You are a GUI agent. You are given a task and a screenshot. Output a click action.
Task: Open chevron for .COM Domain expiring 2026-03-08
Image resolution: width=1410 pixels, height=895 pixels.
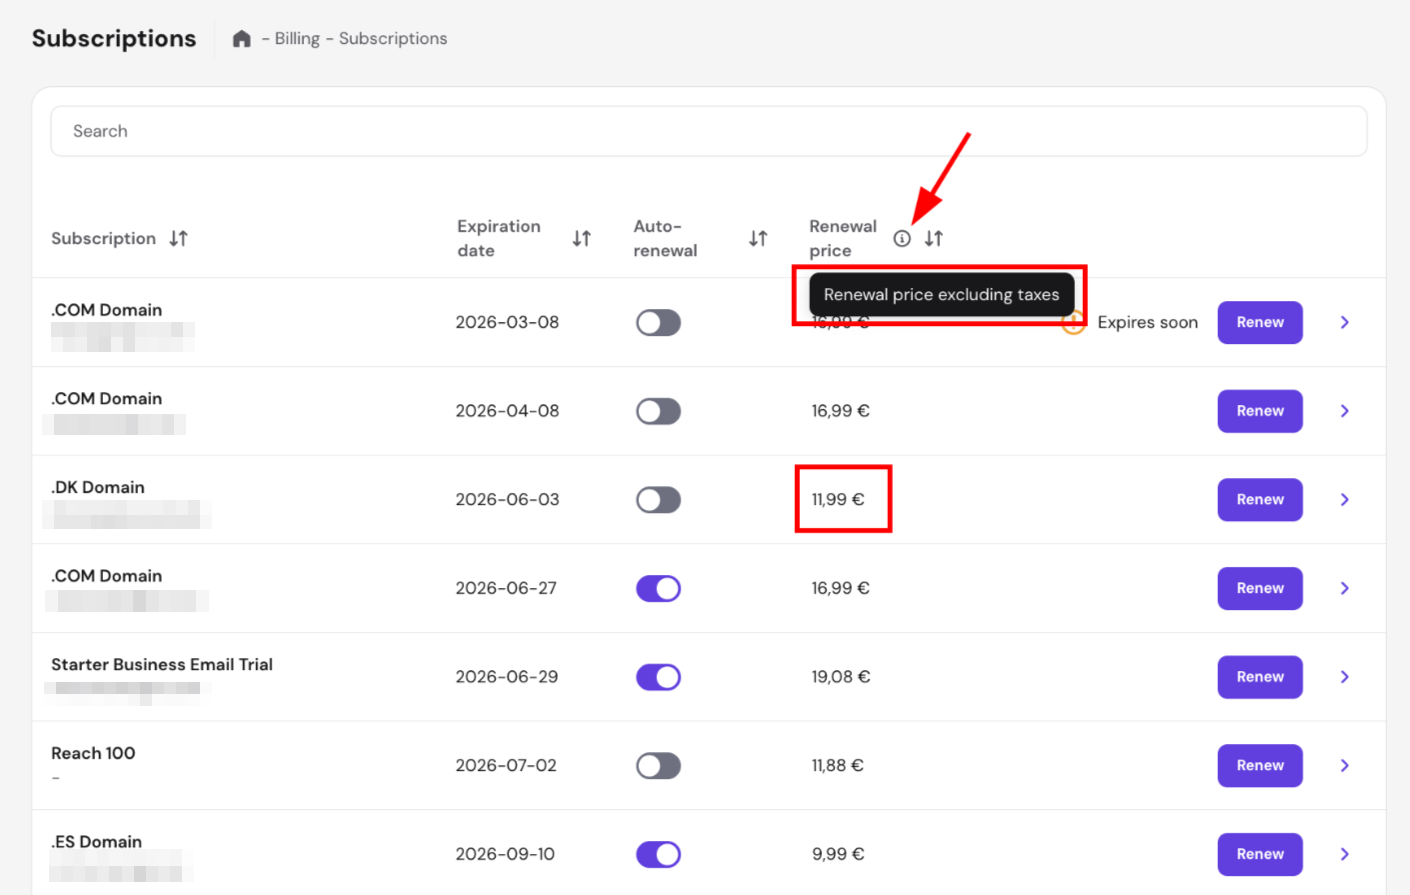pos(1344,323)
